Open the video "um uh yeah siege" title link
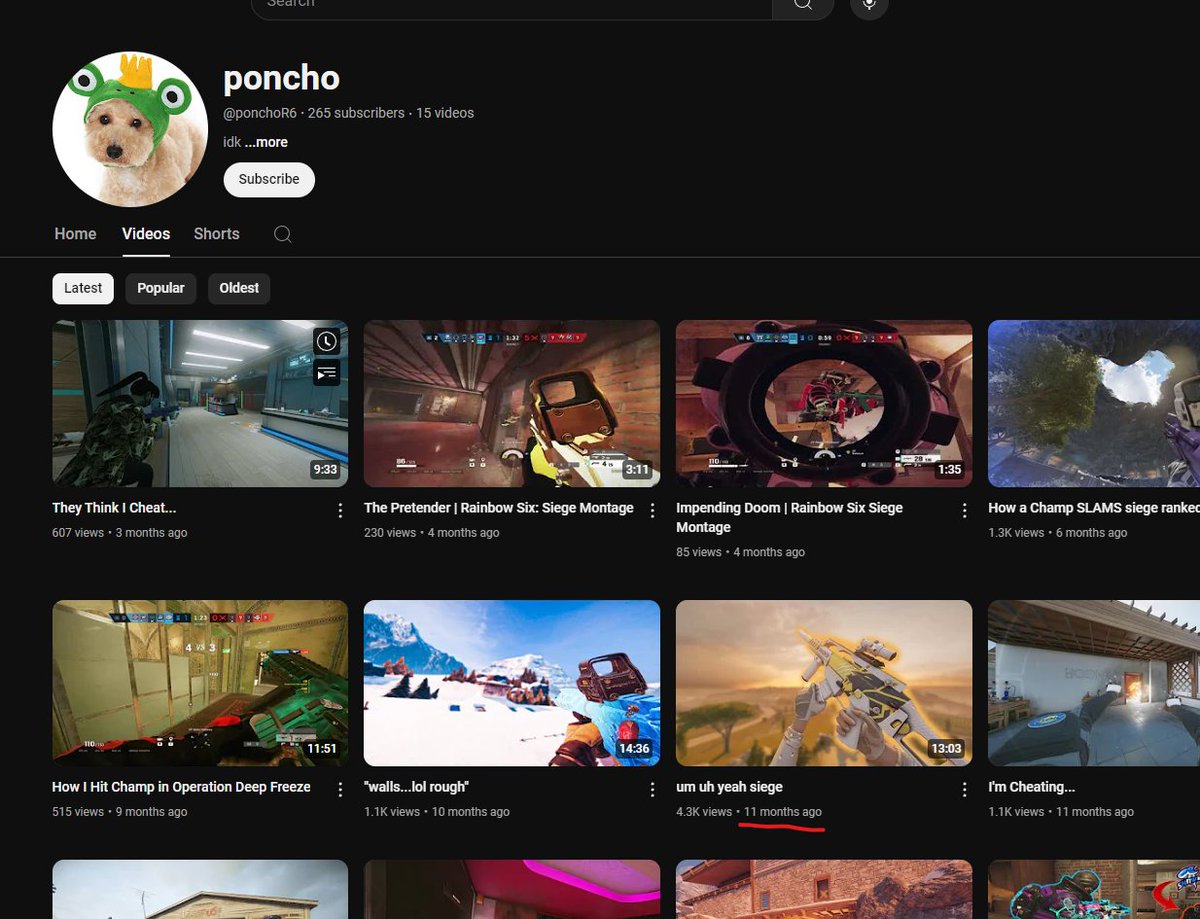The width and height of the screenshot is (1200, 919). 727,786
